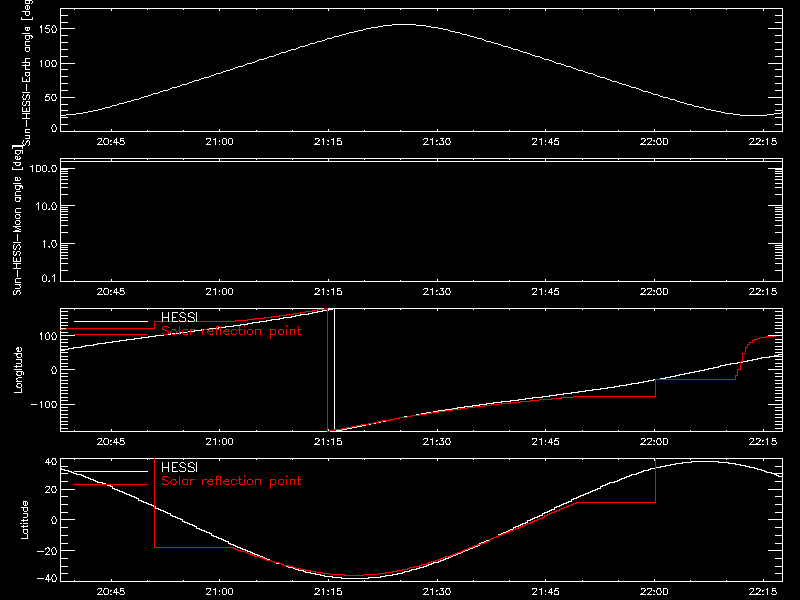Image resolution: width=800 pixels, height=600 pixels.
Task: Select 22:00 label under Sun-HESSI-Earth plot
Action: [654, 142]
